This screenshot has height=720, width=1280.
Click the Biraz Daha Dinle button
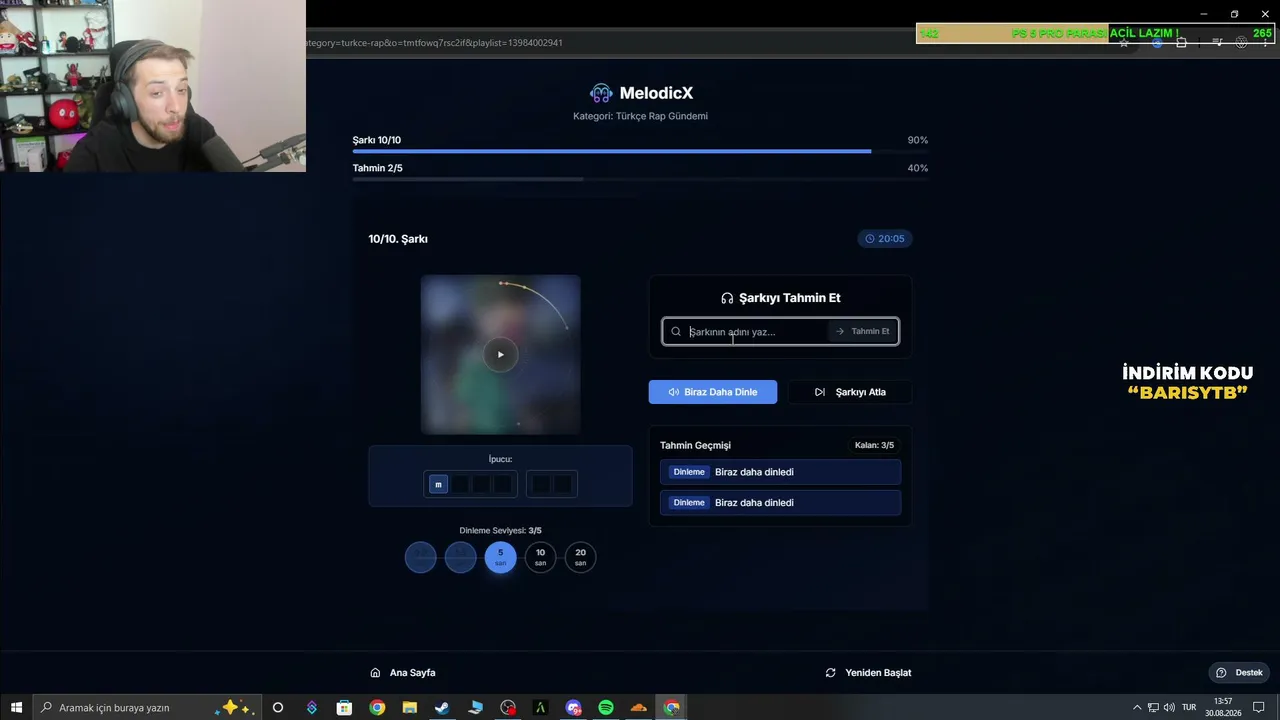point(712,392)
